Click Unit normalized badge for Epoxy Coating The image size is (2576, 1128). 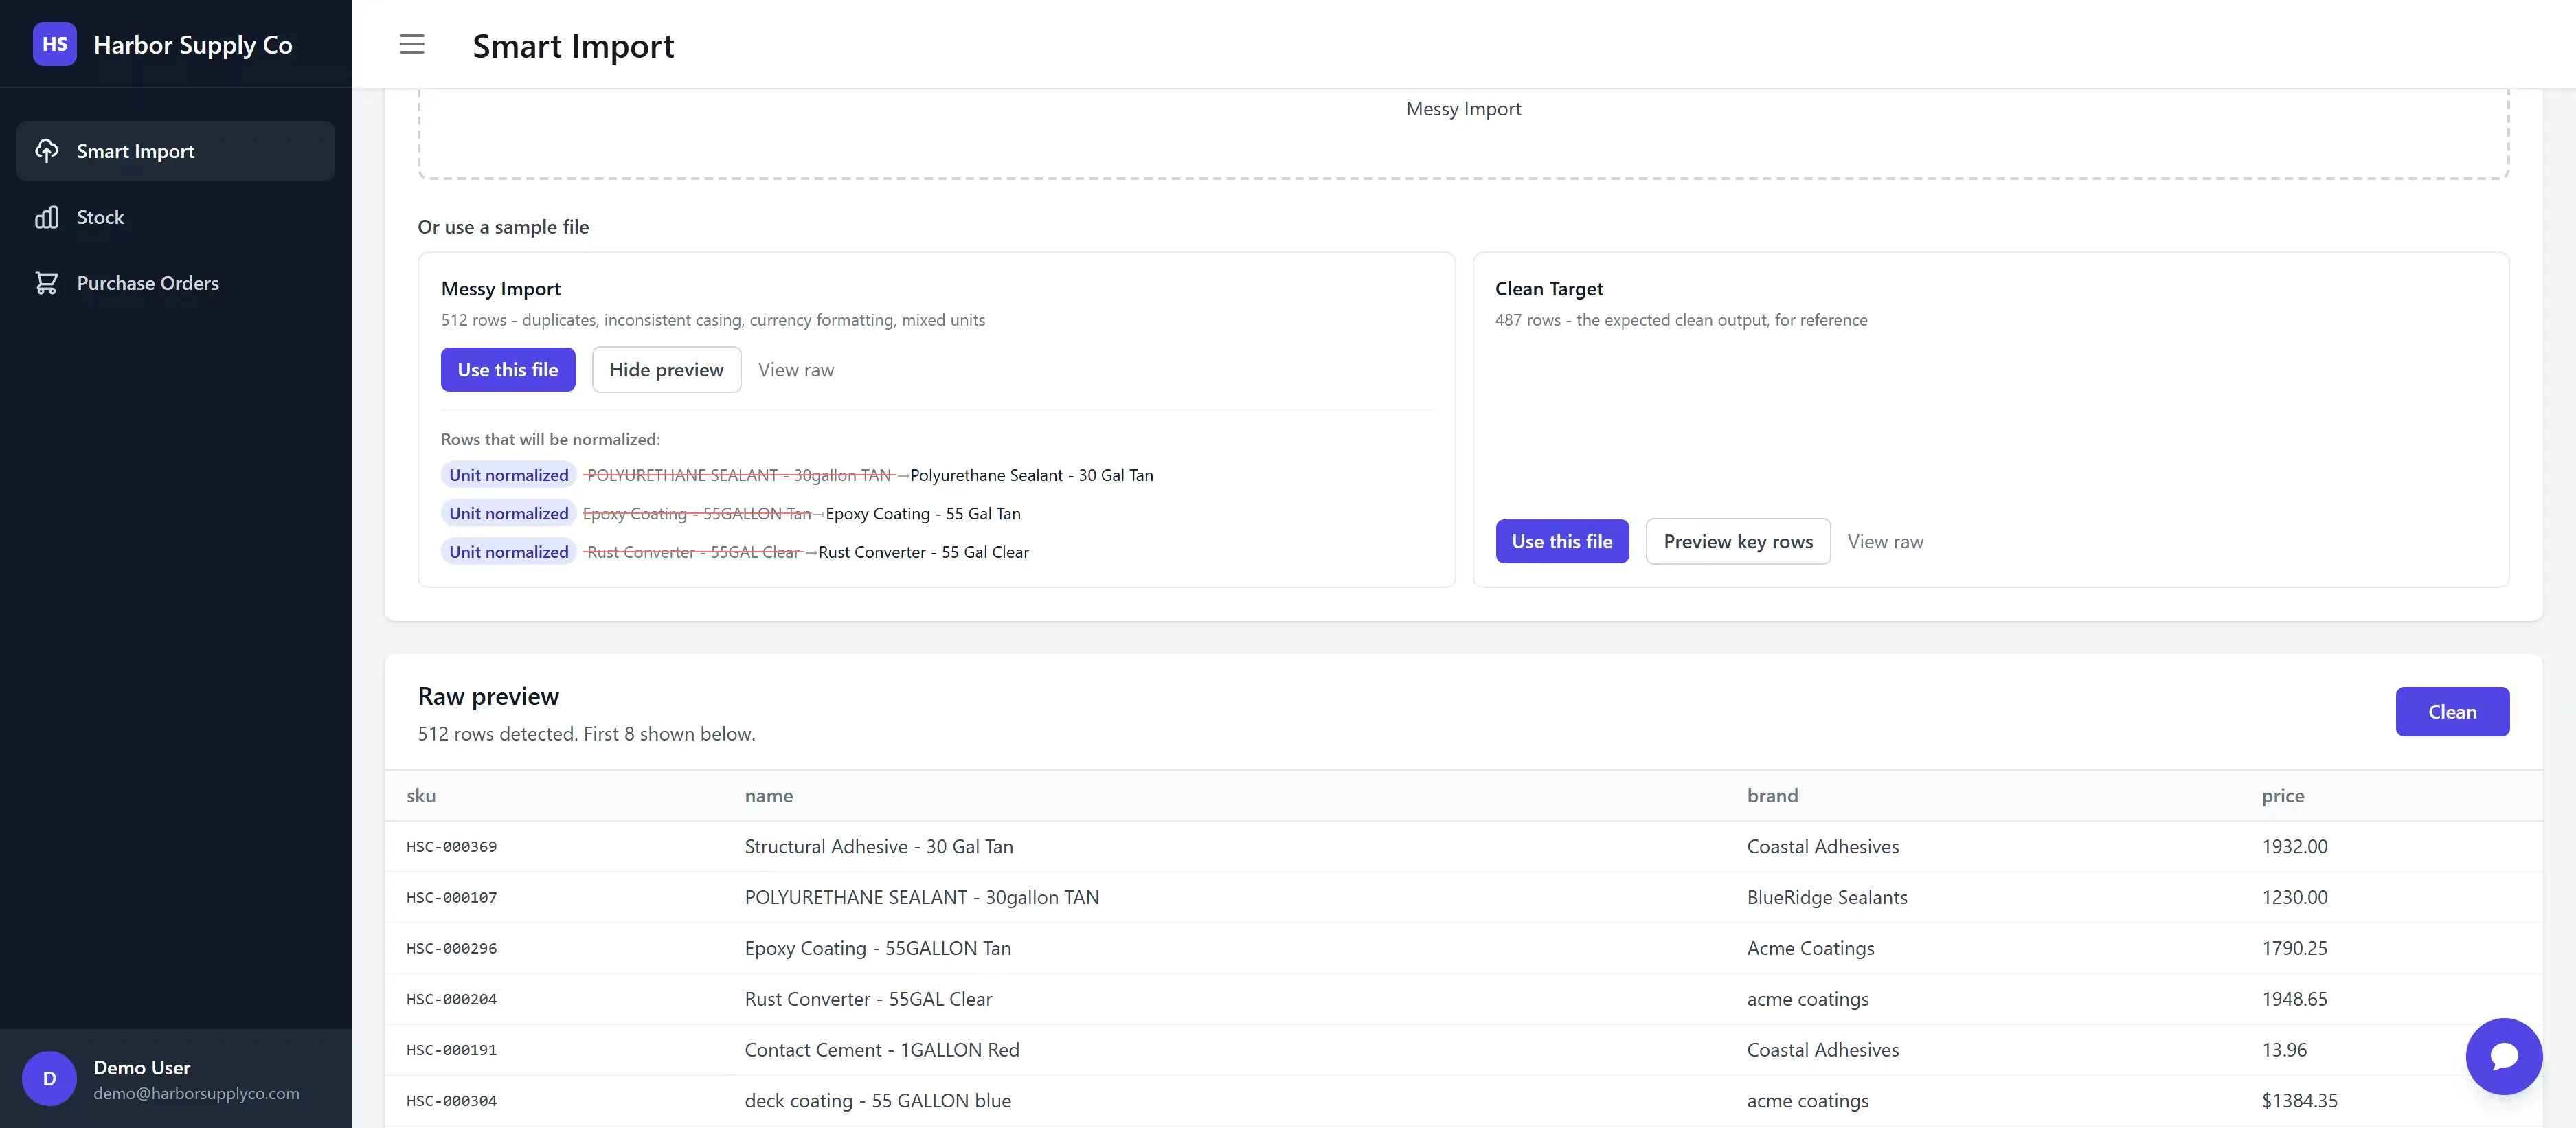coord(508,514)
